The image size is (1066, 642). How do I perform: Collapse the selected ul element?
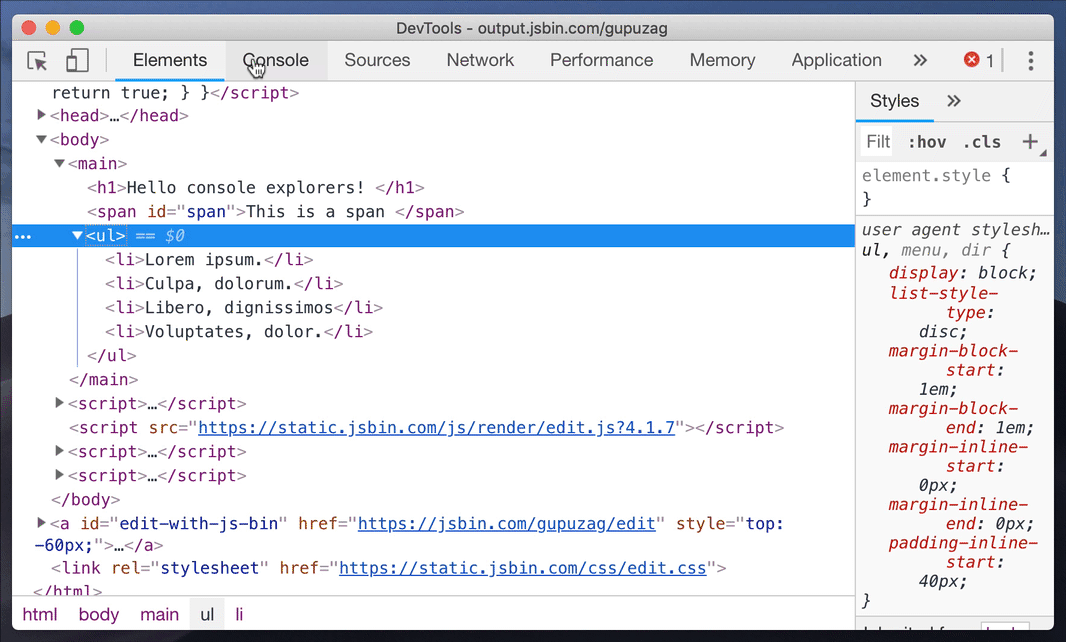point(77,236)
